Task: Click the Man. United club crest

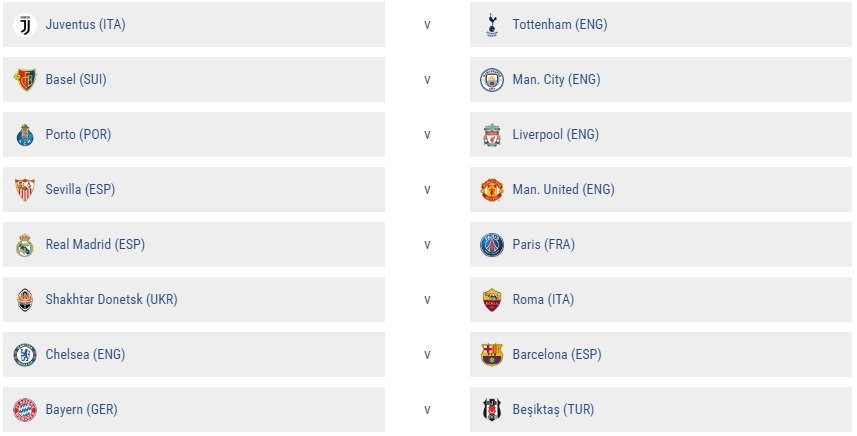Action: pyautogui.click(x=491, y=190)
